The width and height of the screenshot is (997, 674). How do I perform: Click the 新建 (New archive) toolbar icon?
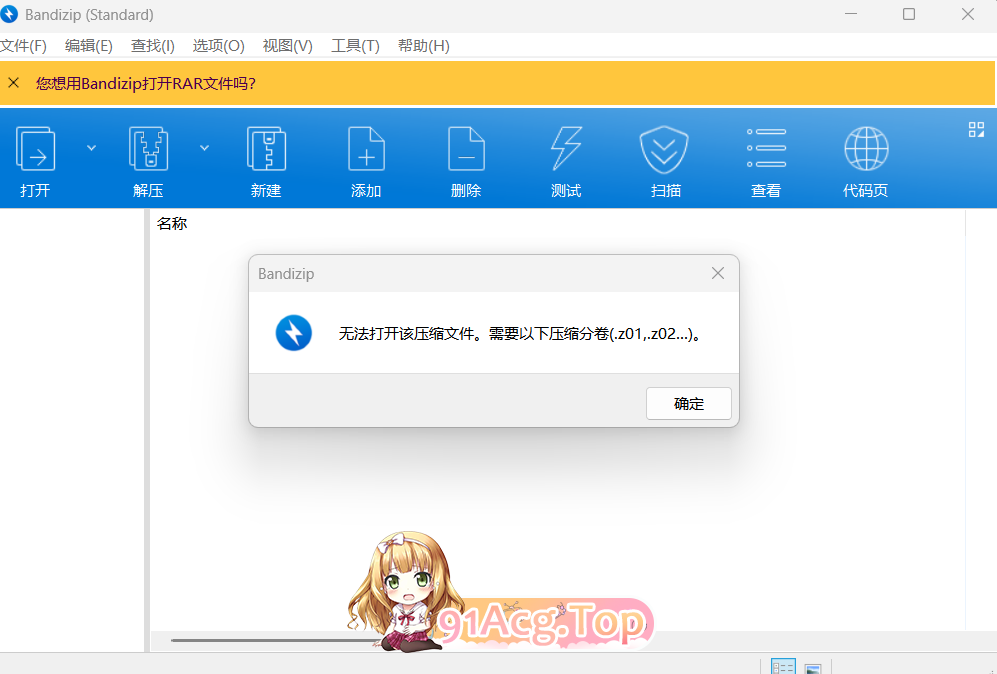pos(266,150)
